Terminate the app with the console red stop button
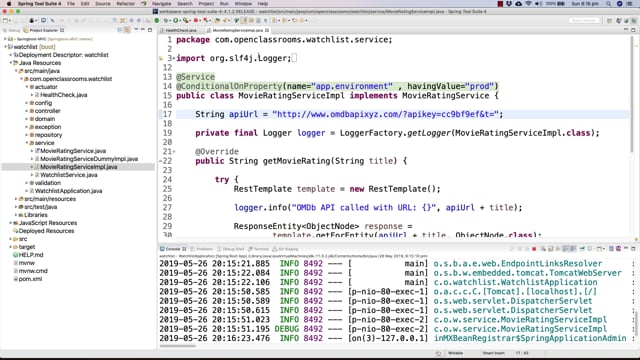 click(534, 249)
